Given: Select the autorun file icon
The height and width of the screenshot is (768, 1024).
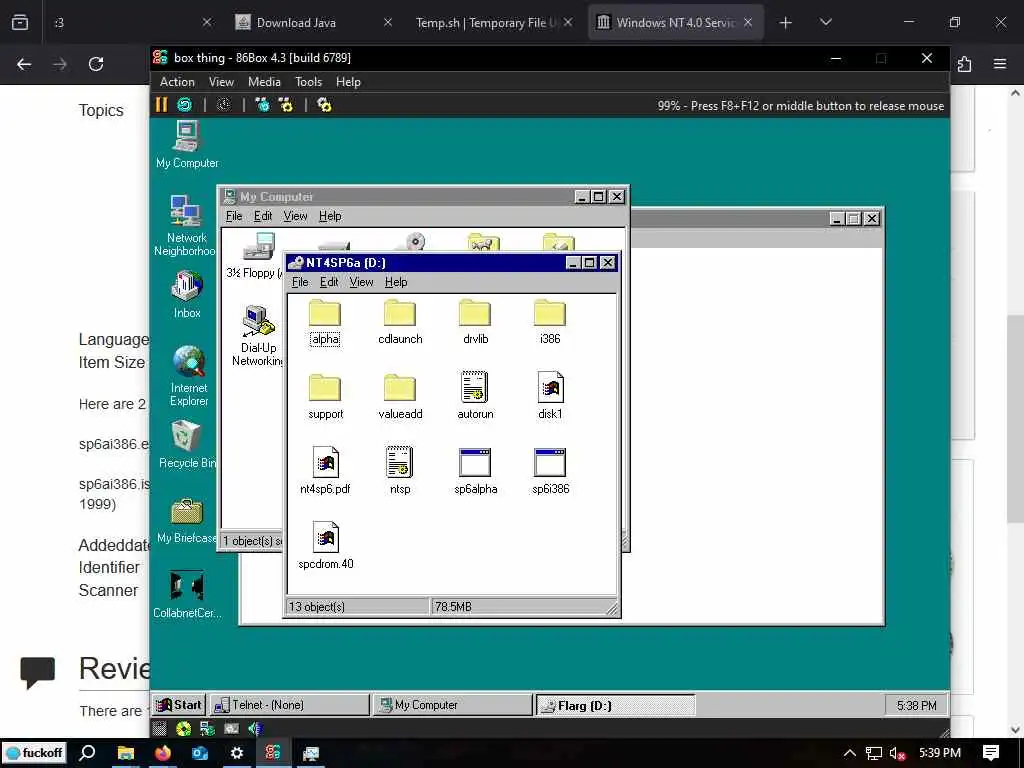Looking at the screenshot, I should (475, 396).
